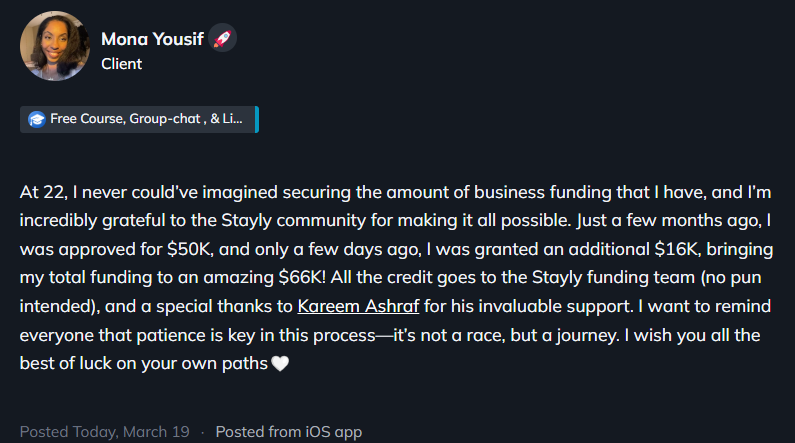Open the Posted Today, March 19 timestamp
This screenshot has width=795, height=443.
(105, 432)
